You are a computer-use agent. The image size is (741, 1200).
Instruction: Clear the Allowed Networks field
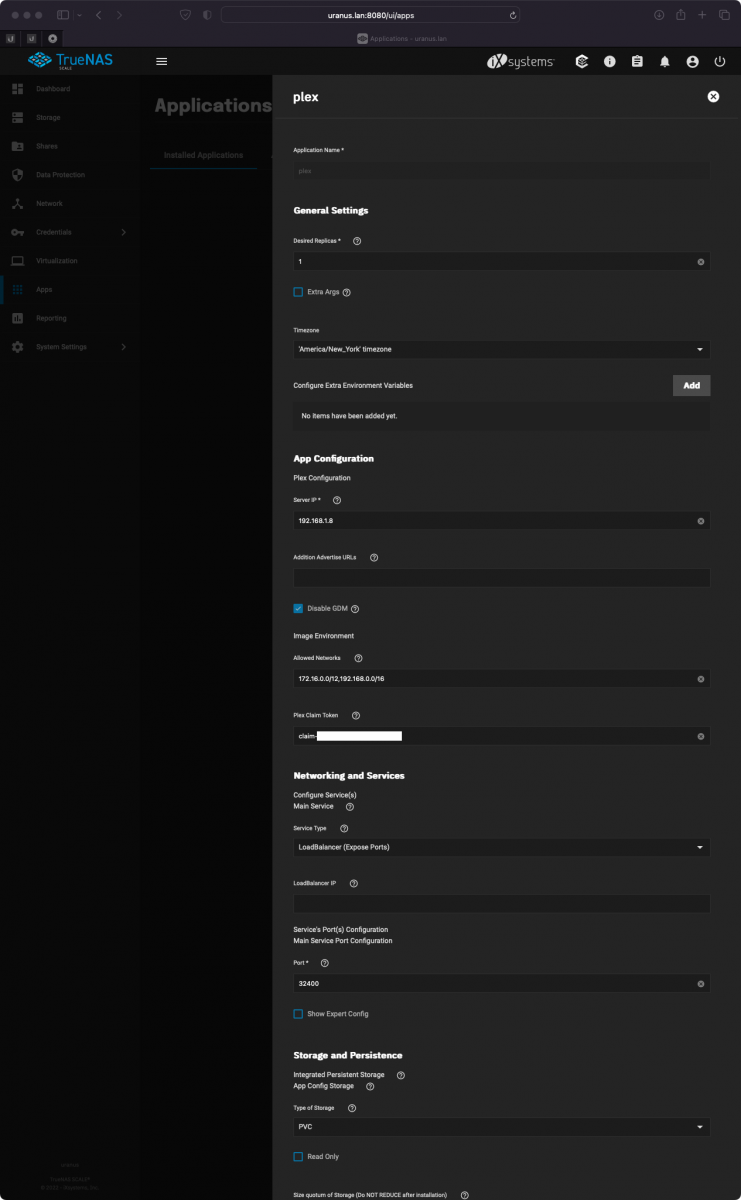click(701, 679)
